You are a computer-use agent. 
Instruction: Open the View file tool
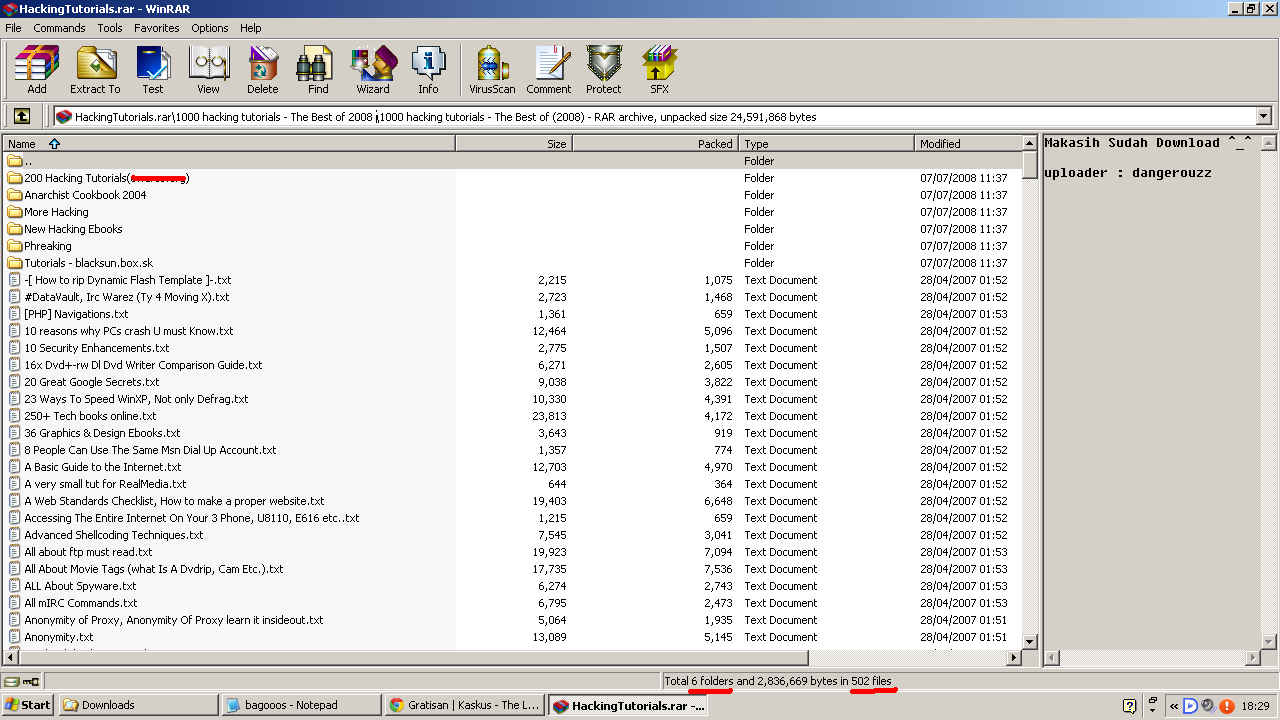click(x=208, y=70)
